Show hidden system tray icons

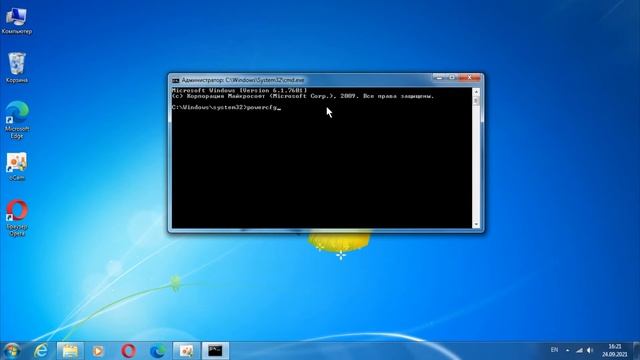[x=568, y=350]
